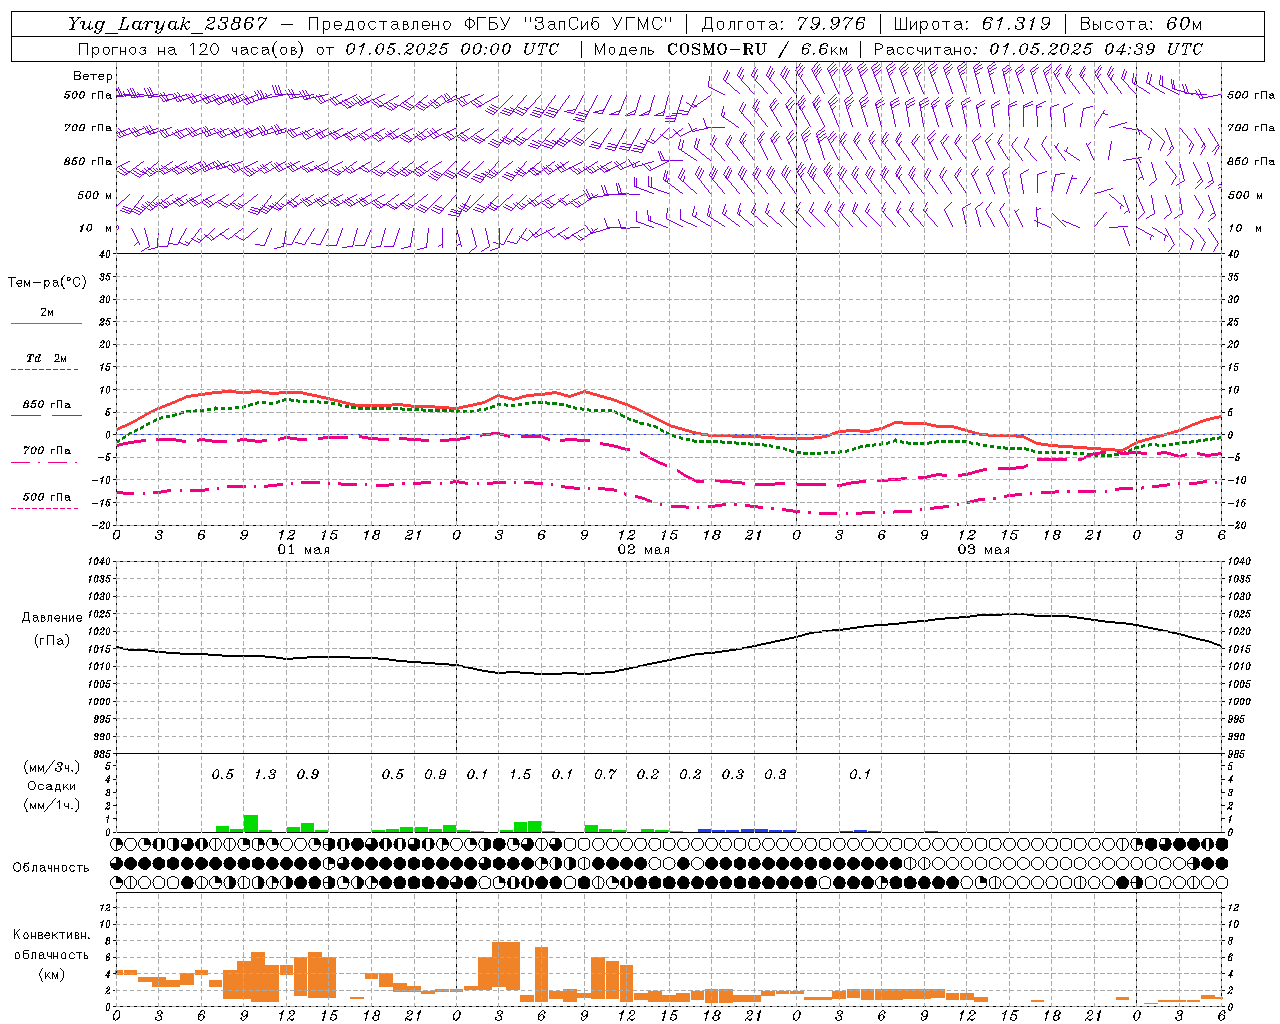Click the 700 гПа temperature legend label
The image size is (1280, 1024).
coord(47,451)
